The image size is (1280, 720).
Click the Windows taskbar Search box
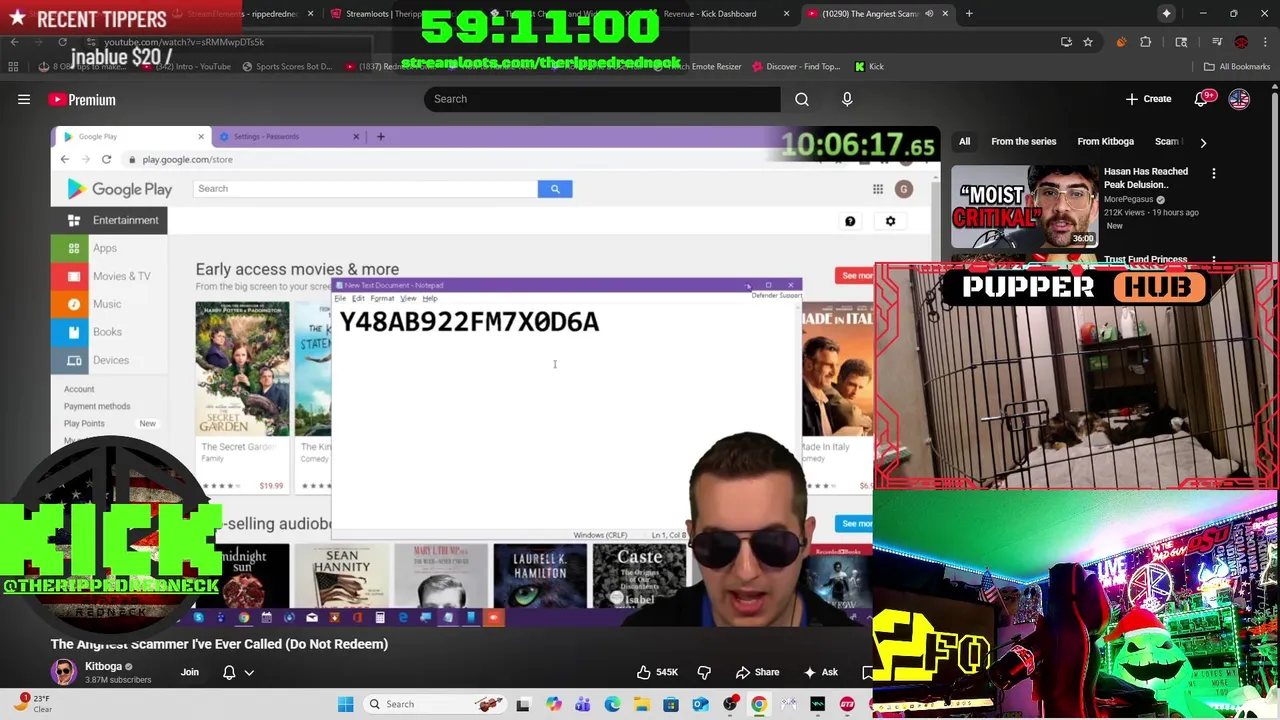[x=435, y=704]
